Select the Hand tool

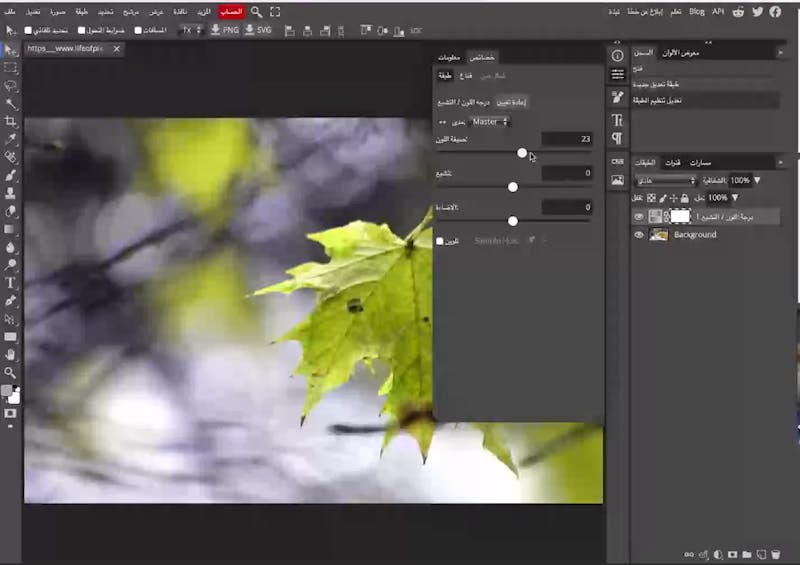(x=11, y=354)
